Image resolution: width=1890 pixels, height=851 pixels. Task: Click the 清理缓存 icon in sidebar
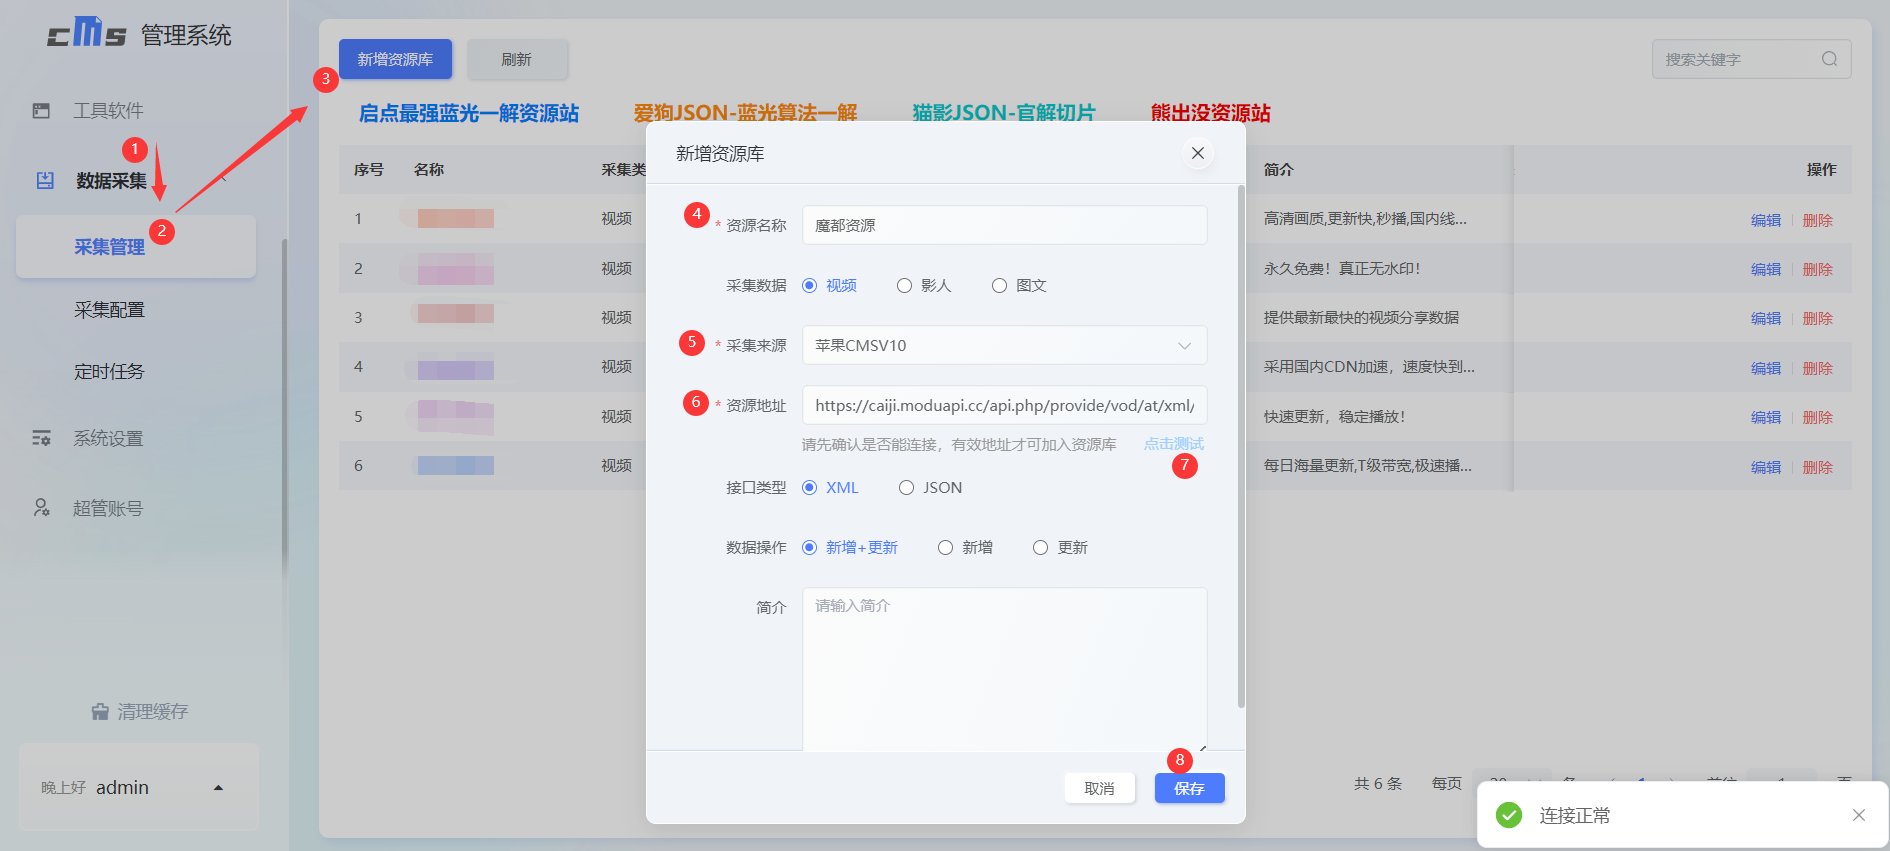click(x=100, y=712)
